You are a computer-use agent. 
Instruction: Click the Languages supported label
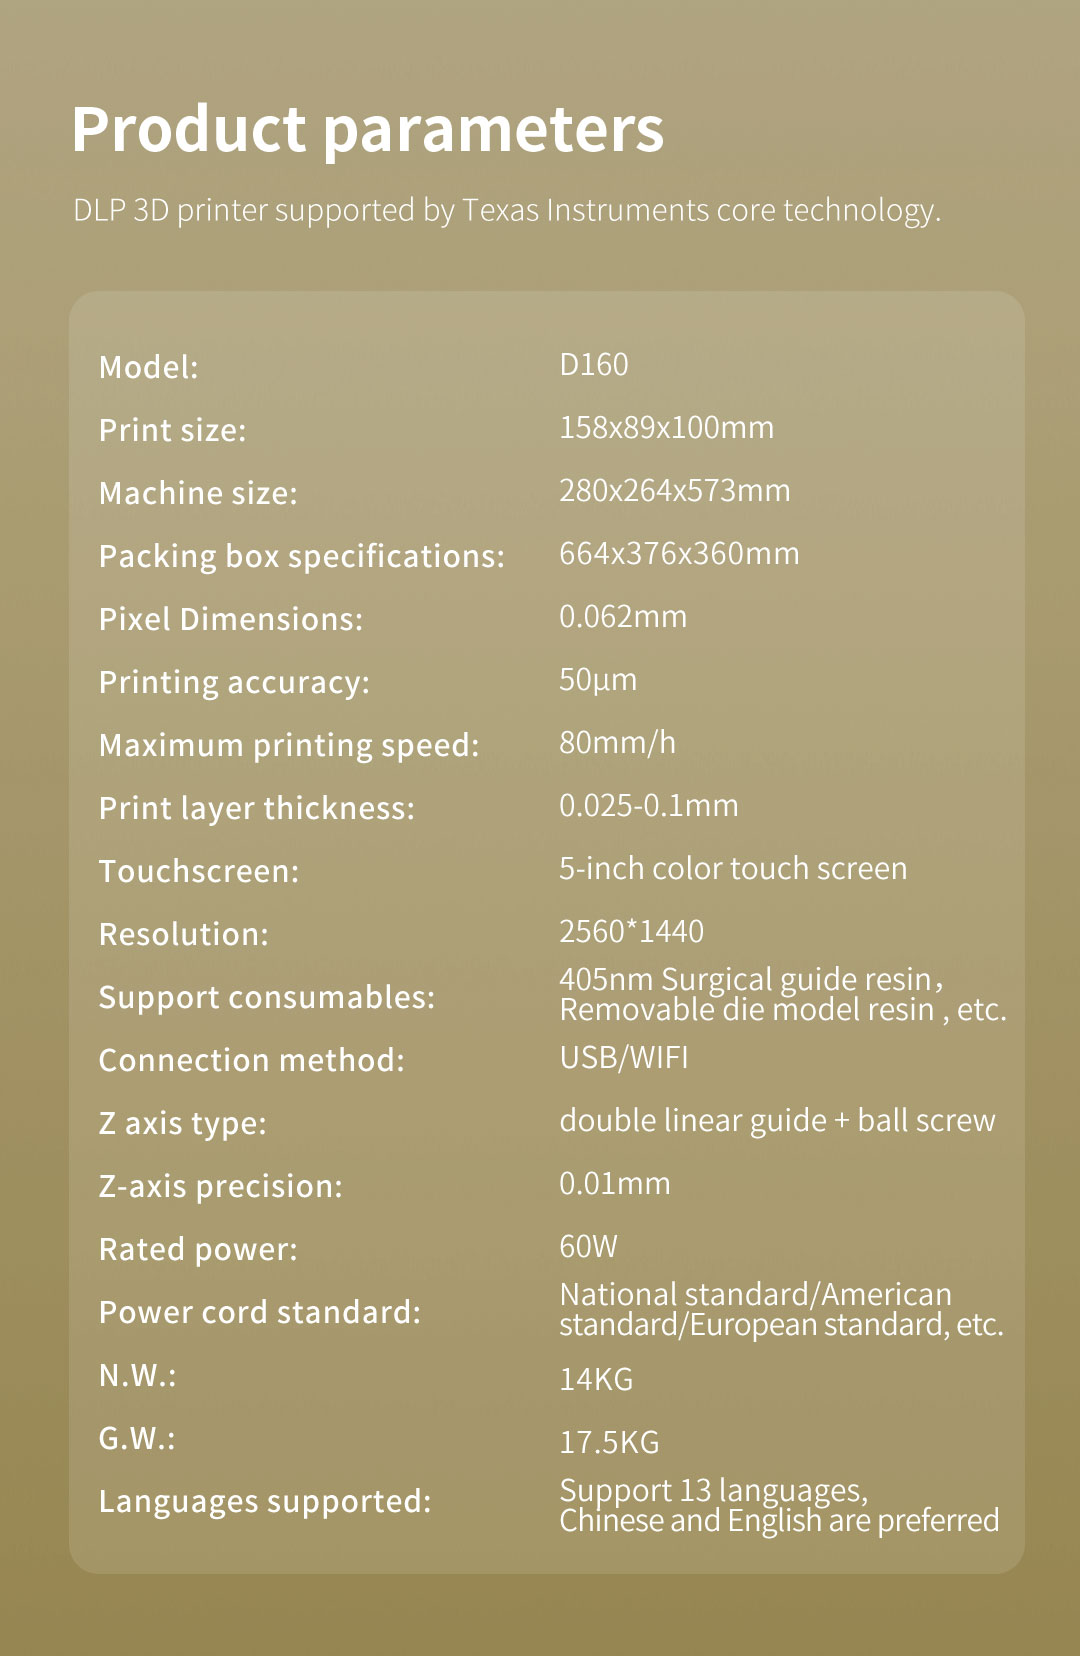pos(265,1501)
